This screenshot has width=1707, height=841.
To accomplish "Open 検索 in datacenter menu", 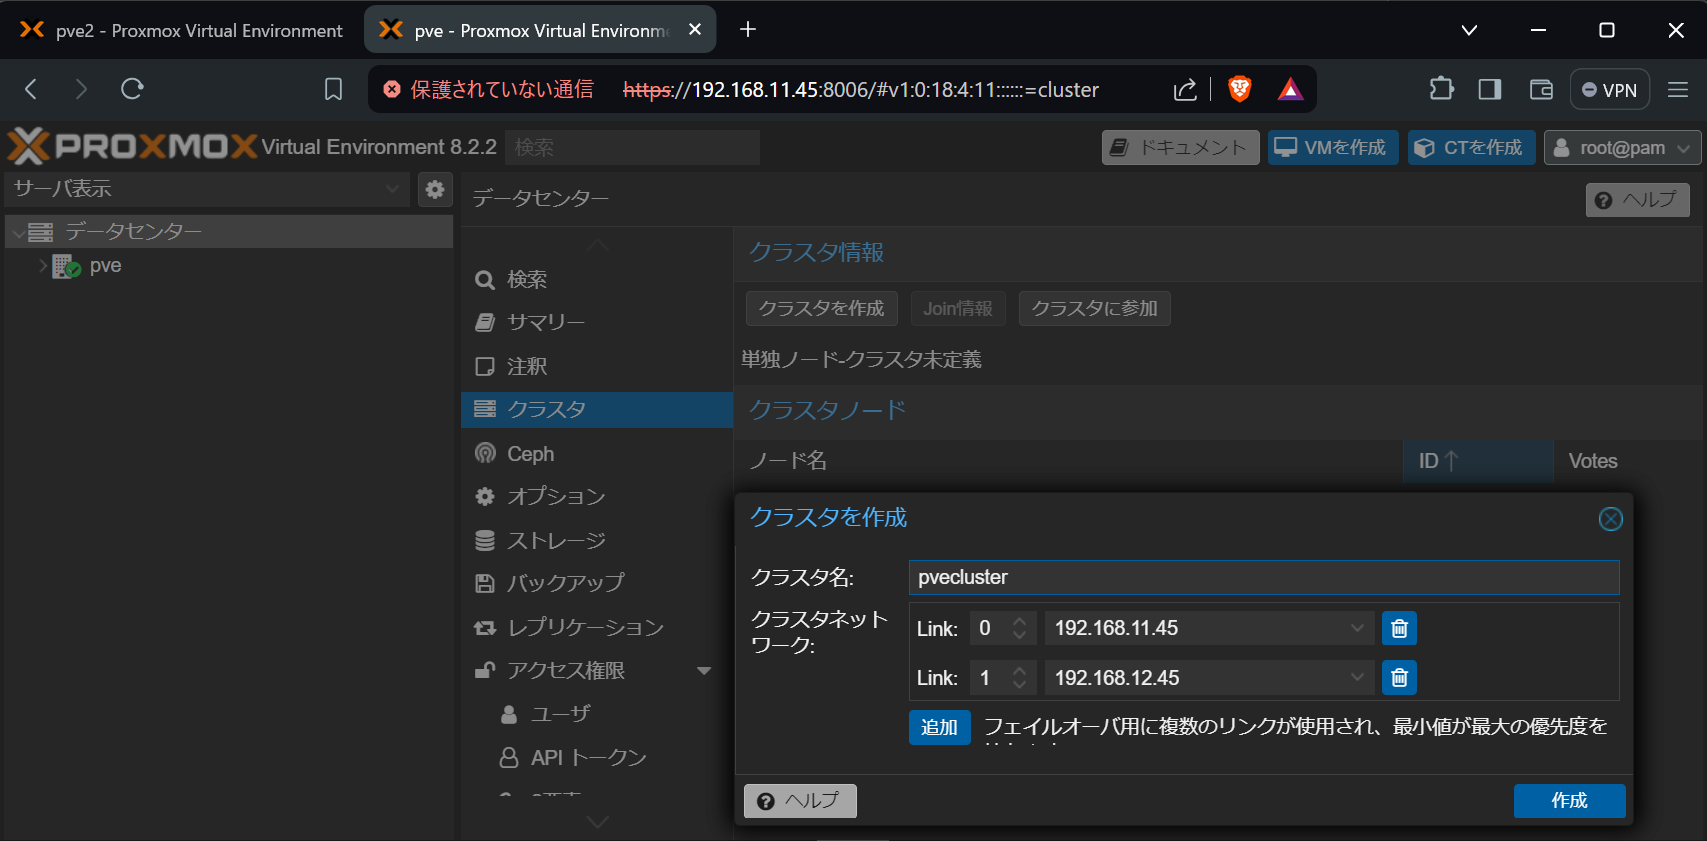I will [597, 280].
